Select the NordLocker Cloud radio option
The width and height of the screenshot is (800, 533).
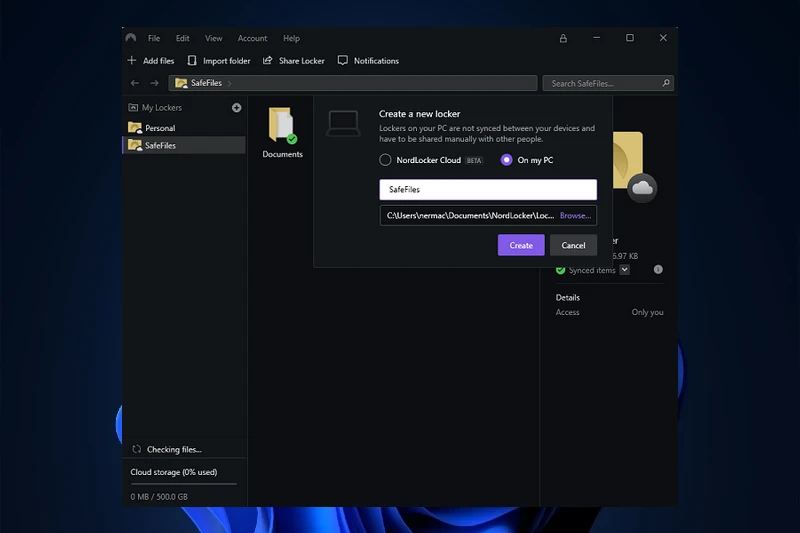click(x=385, y=160)
